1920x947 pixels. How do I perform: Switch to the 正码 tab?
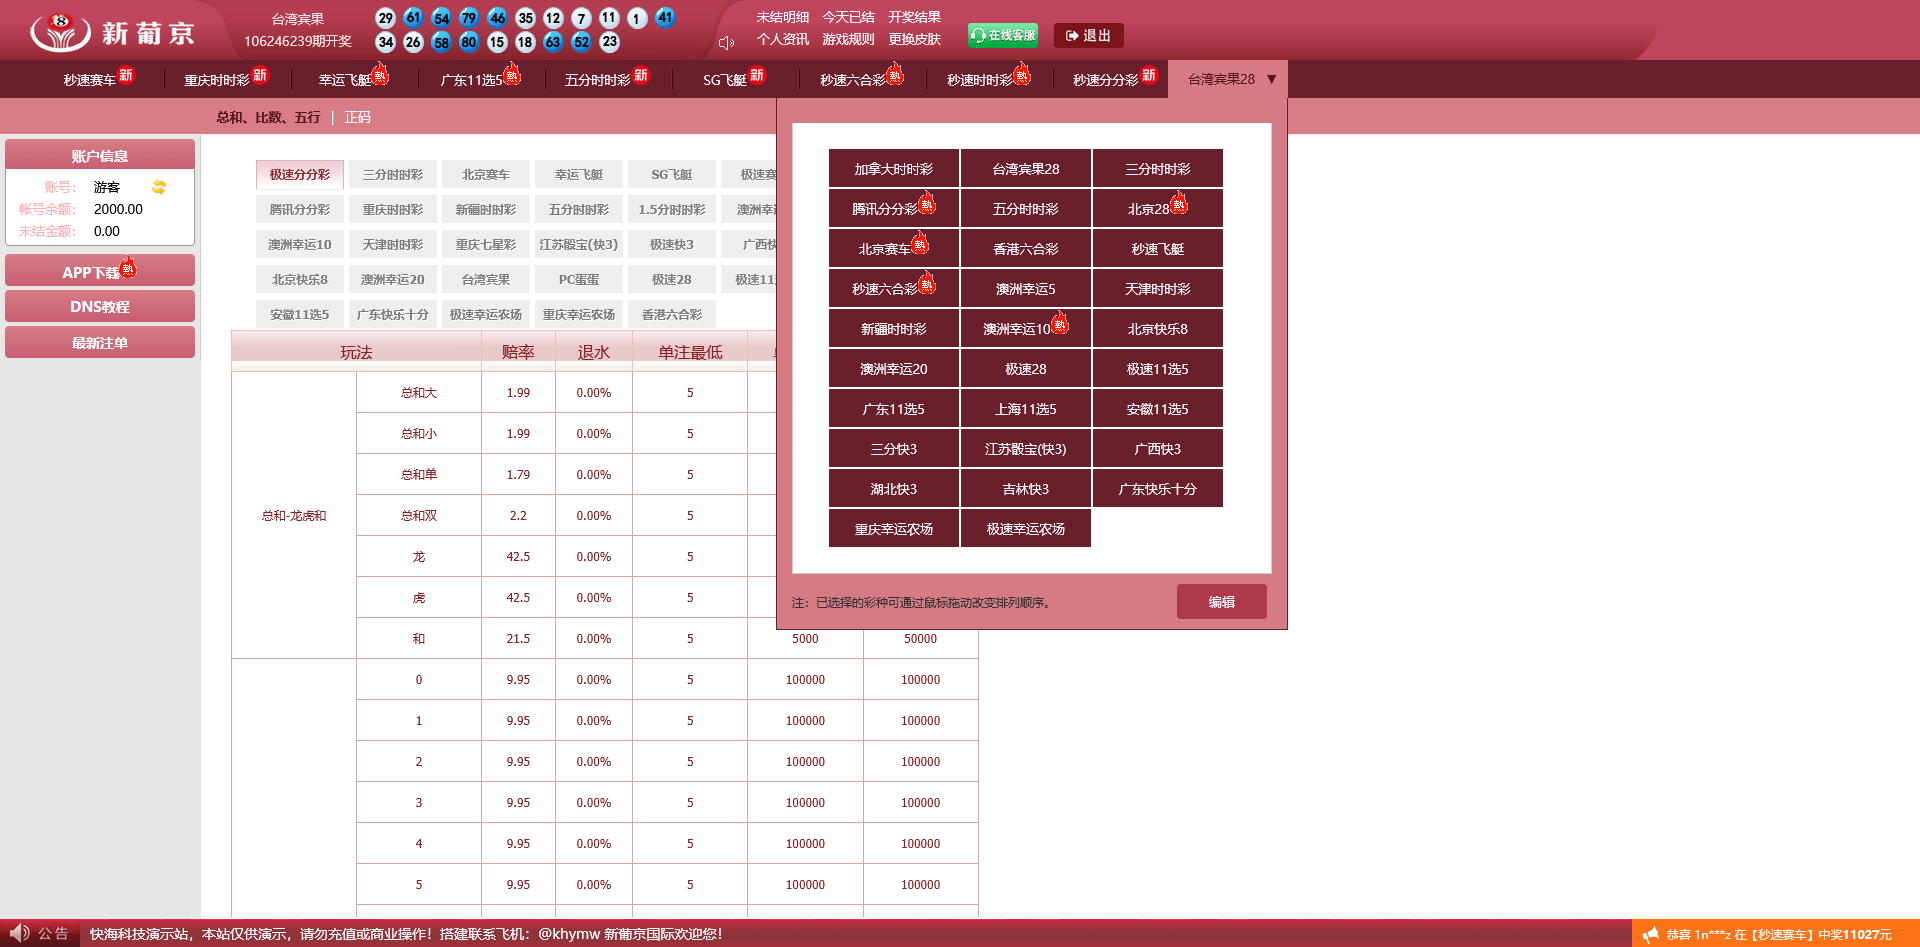(357, 117)
